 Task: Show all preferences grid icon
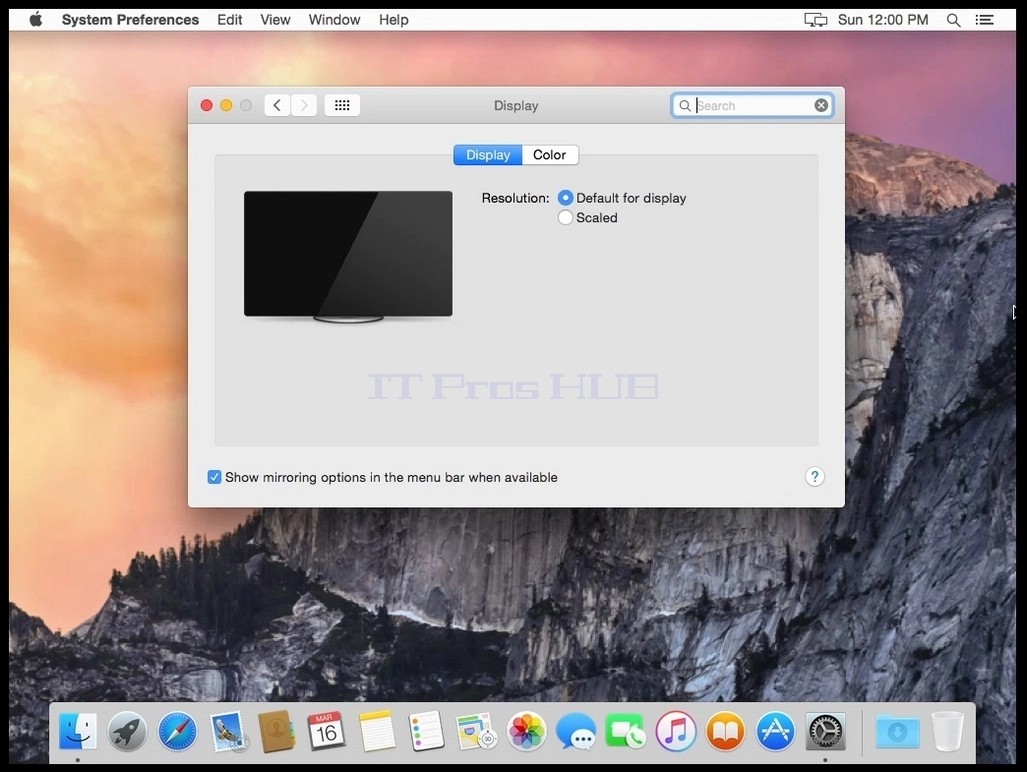342,105
